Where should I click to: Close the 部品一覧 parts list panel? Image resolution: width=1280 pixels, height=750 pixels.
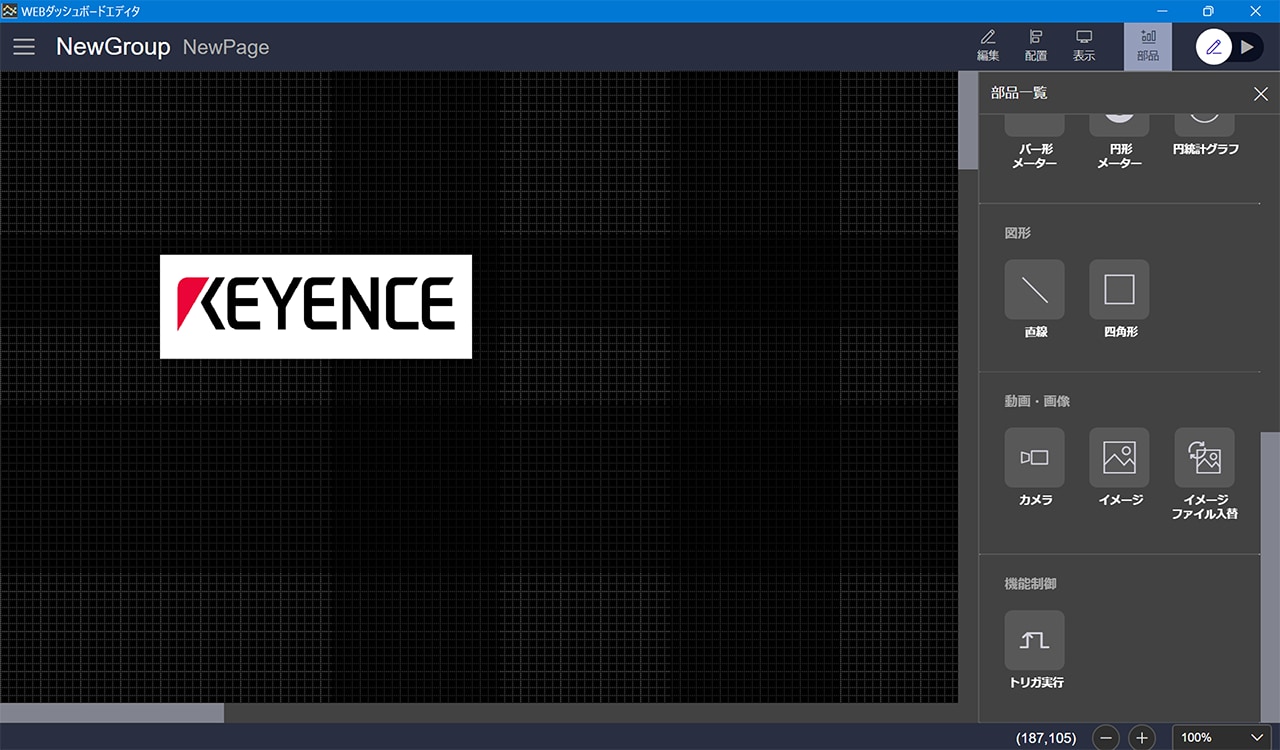click(x=1260, y=94)
